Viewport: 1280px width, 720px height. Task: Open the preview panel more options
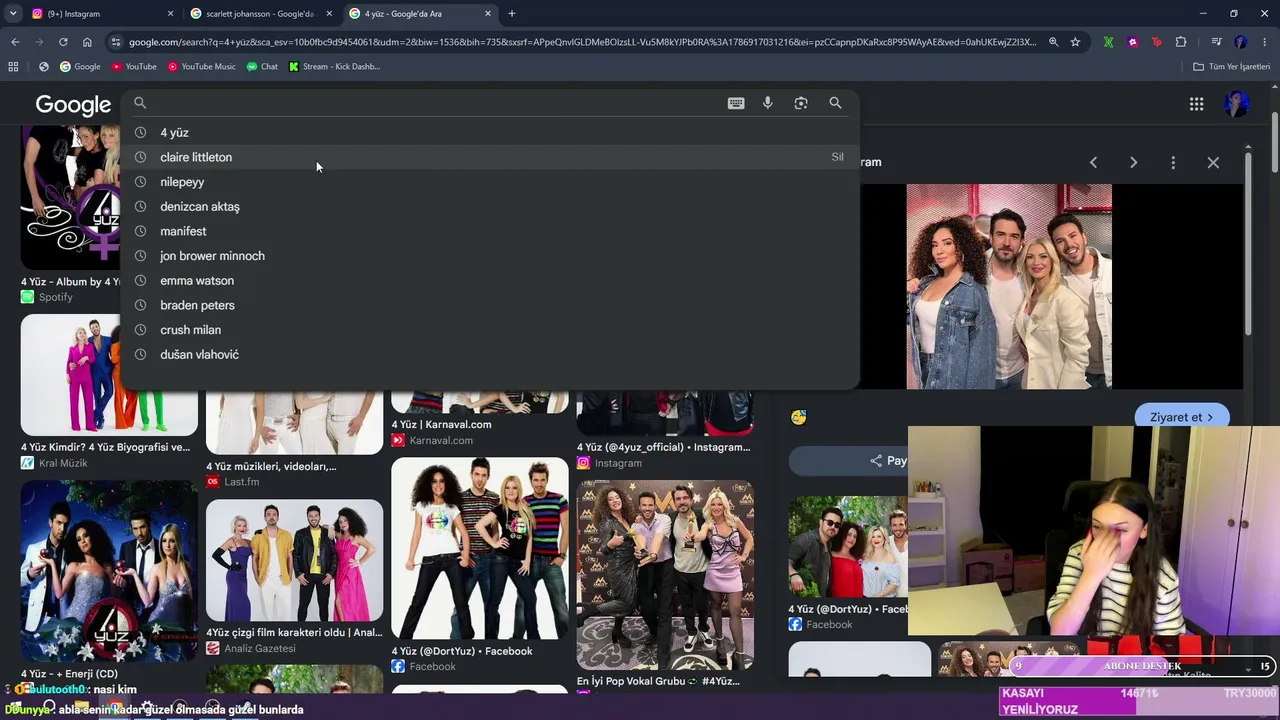1173,162
